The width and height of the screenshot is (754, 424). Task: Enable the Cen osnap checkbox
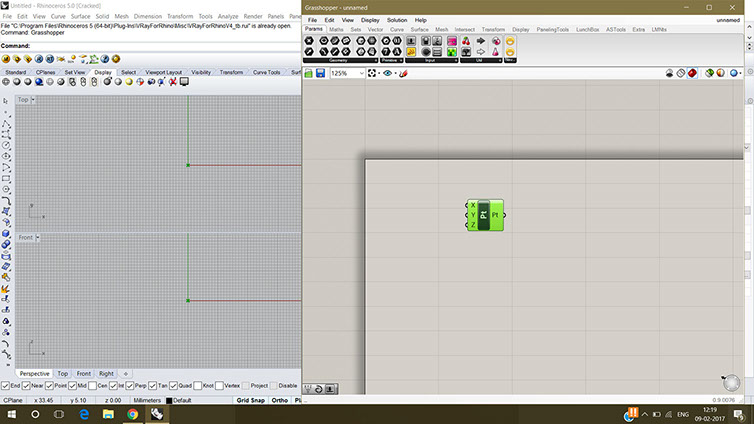[92, 386]
